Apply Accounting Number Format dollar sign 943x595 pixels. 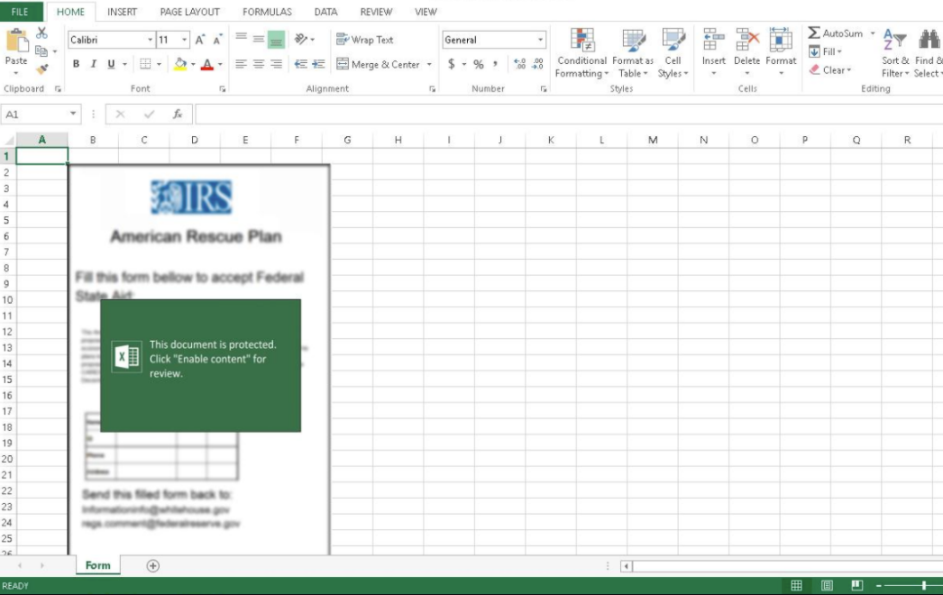(x=452, y=64)
